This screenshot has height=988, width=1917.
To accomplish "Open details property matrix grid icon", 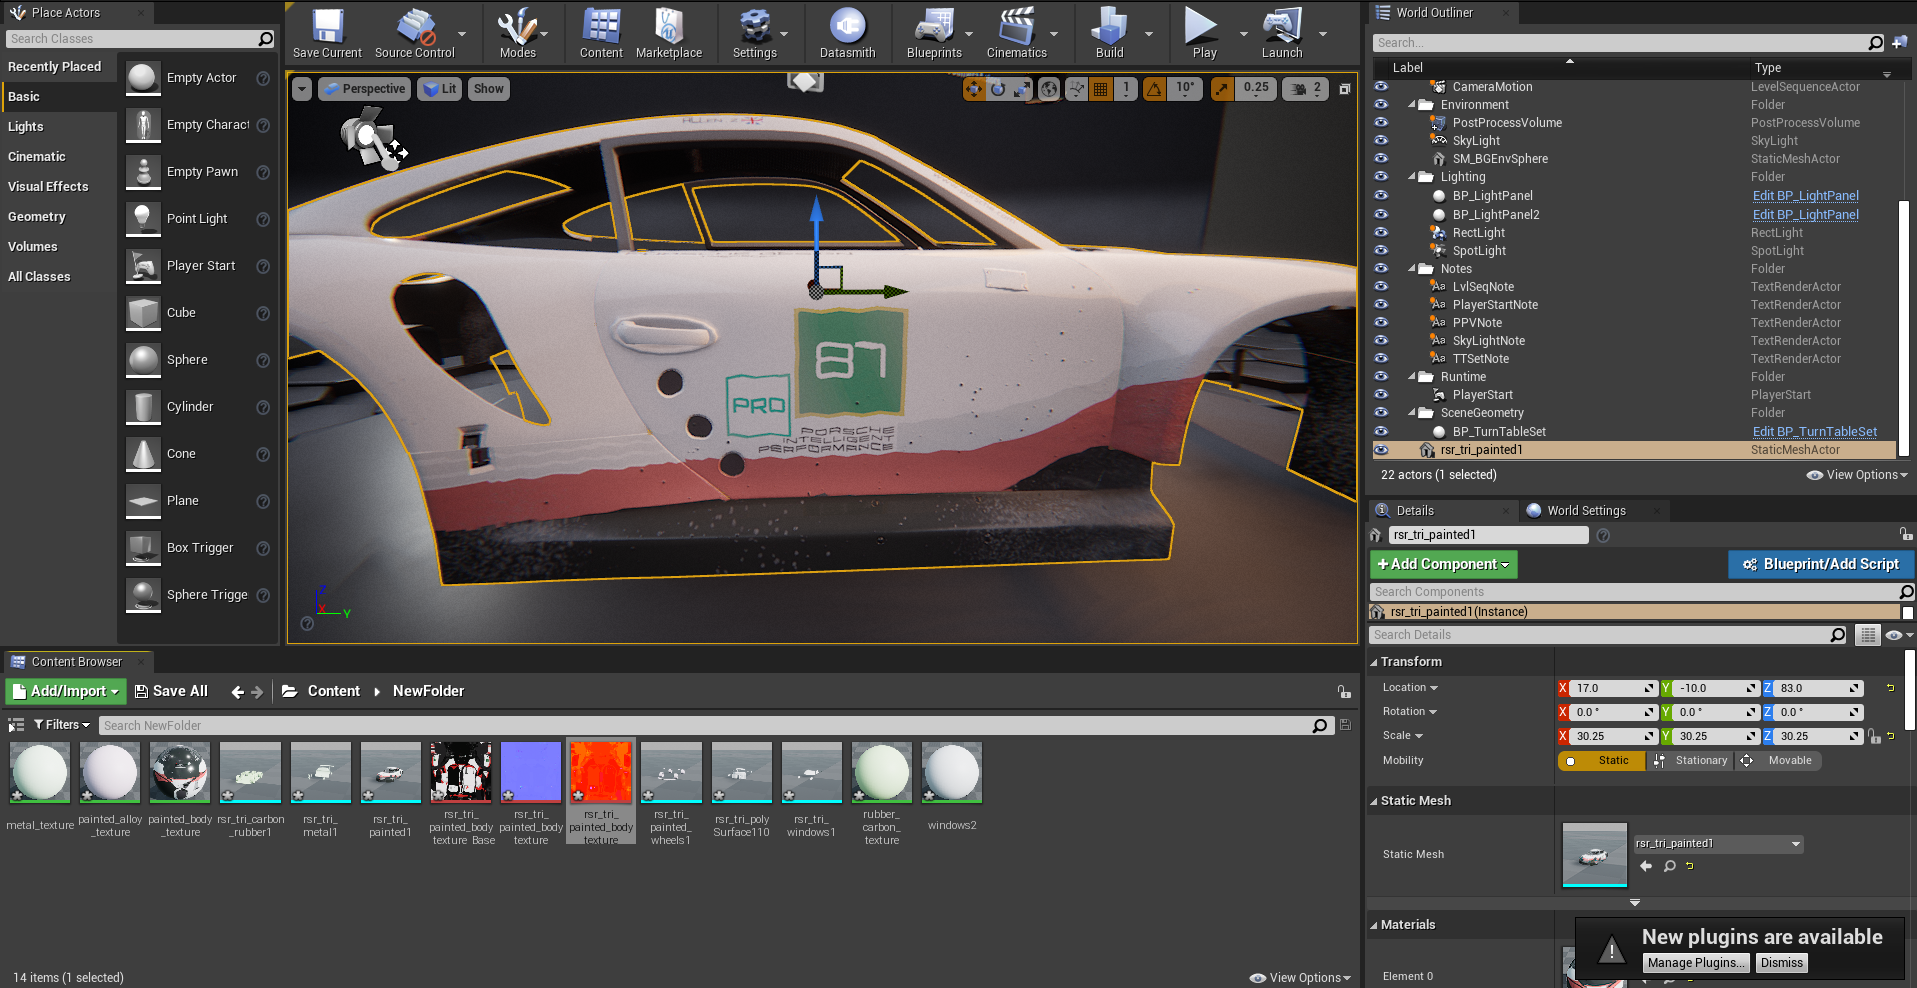I will click(1868, 635).
